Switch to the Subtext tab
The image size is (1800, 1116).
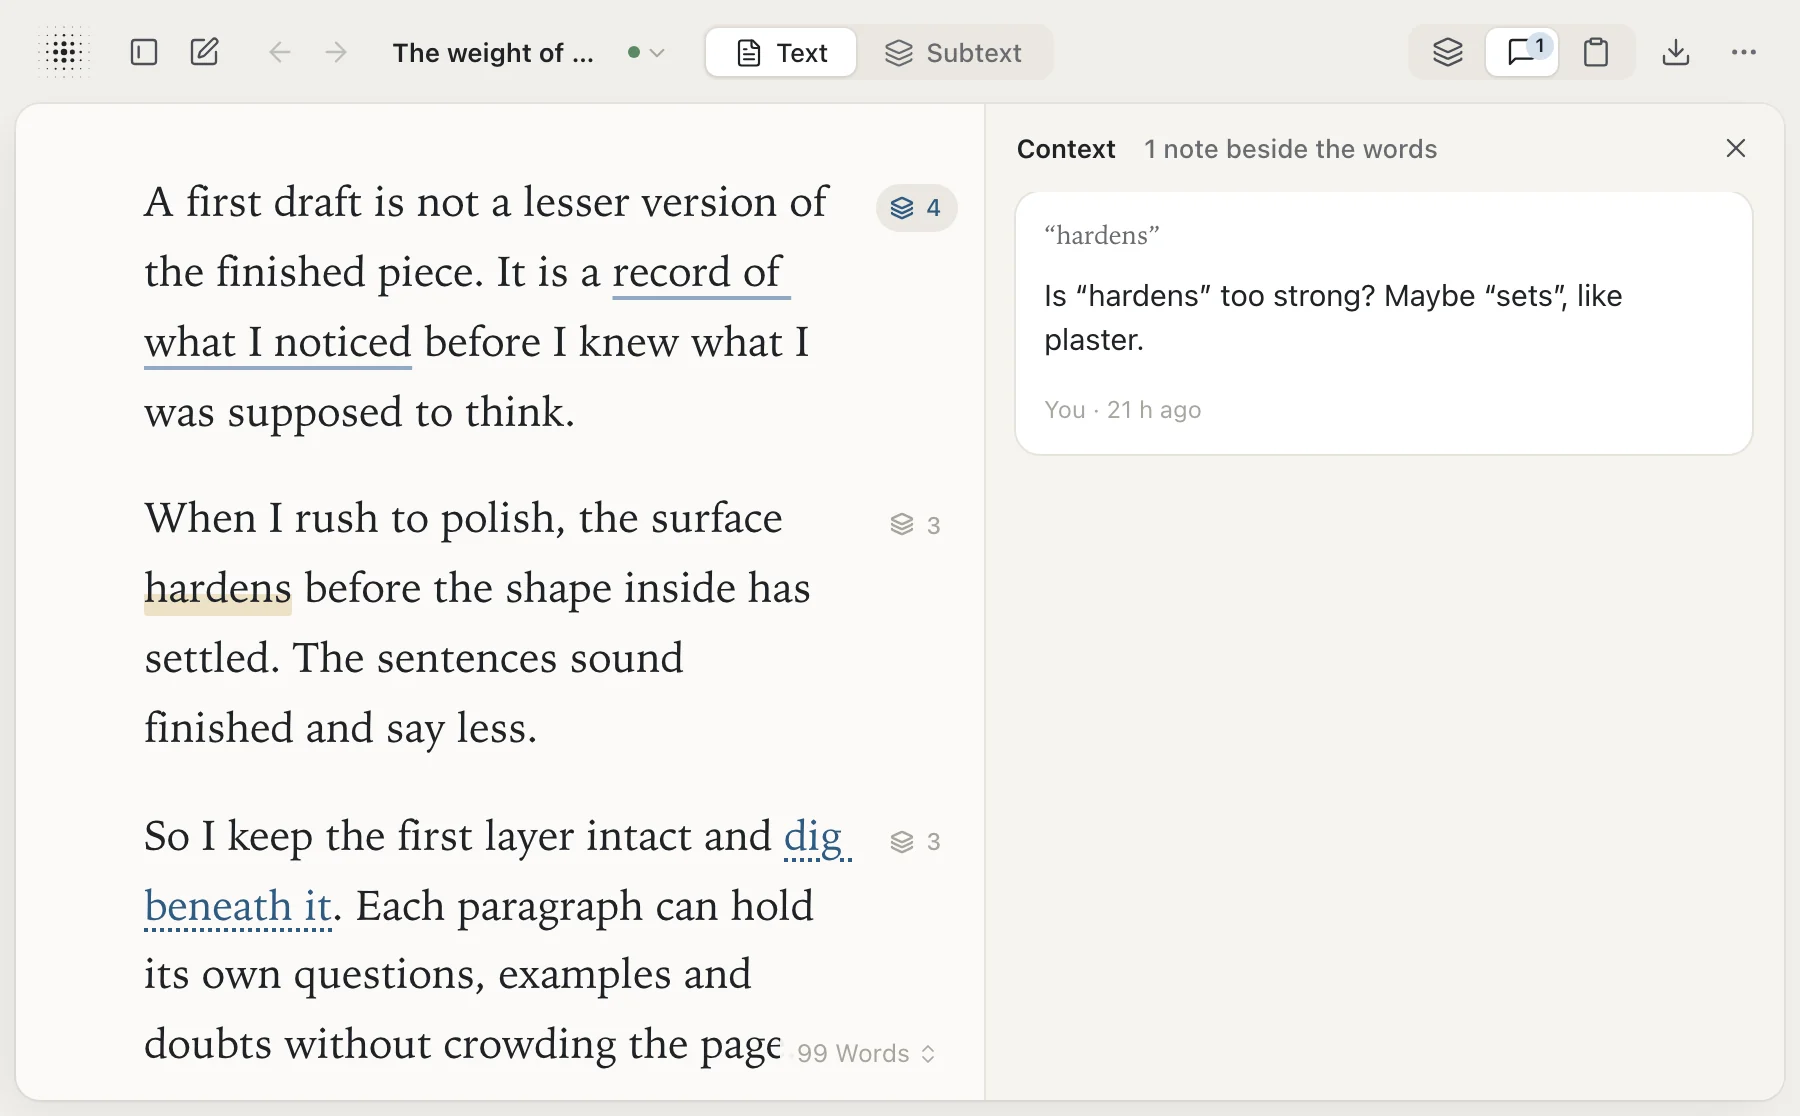954,53
